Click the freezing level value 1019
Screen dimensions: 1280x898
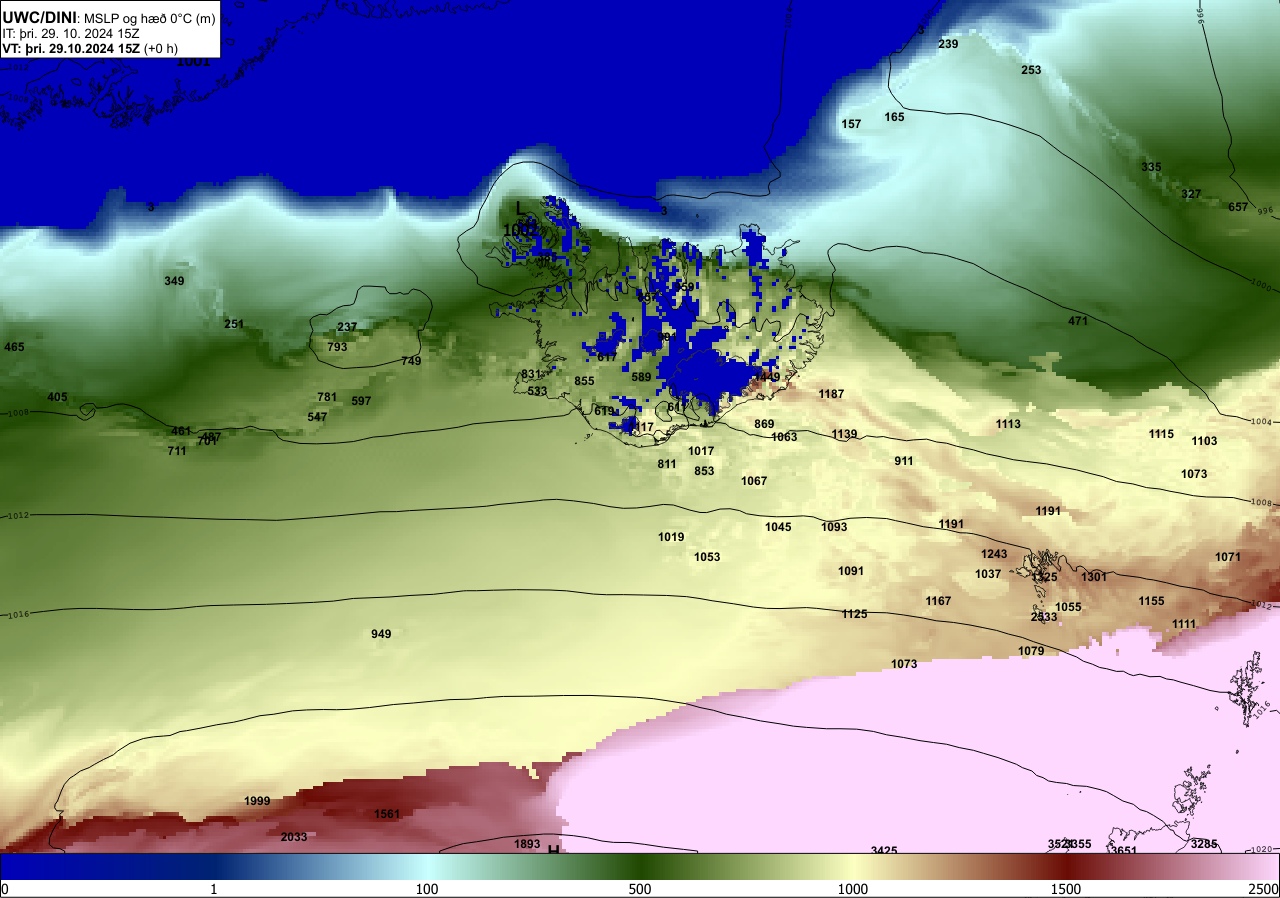(671, 537)
